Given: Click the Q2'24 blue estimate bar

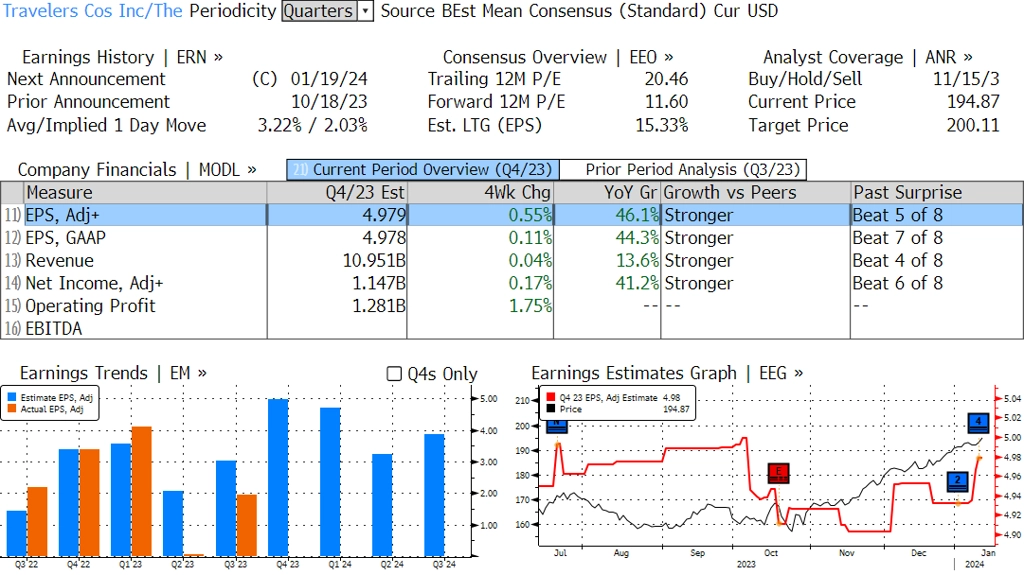Looking at the screenshot, I should pyautogui.click(x=382, y=504).
